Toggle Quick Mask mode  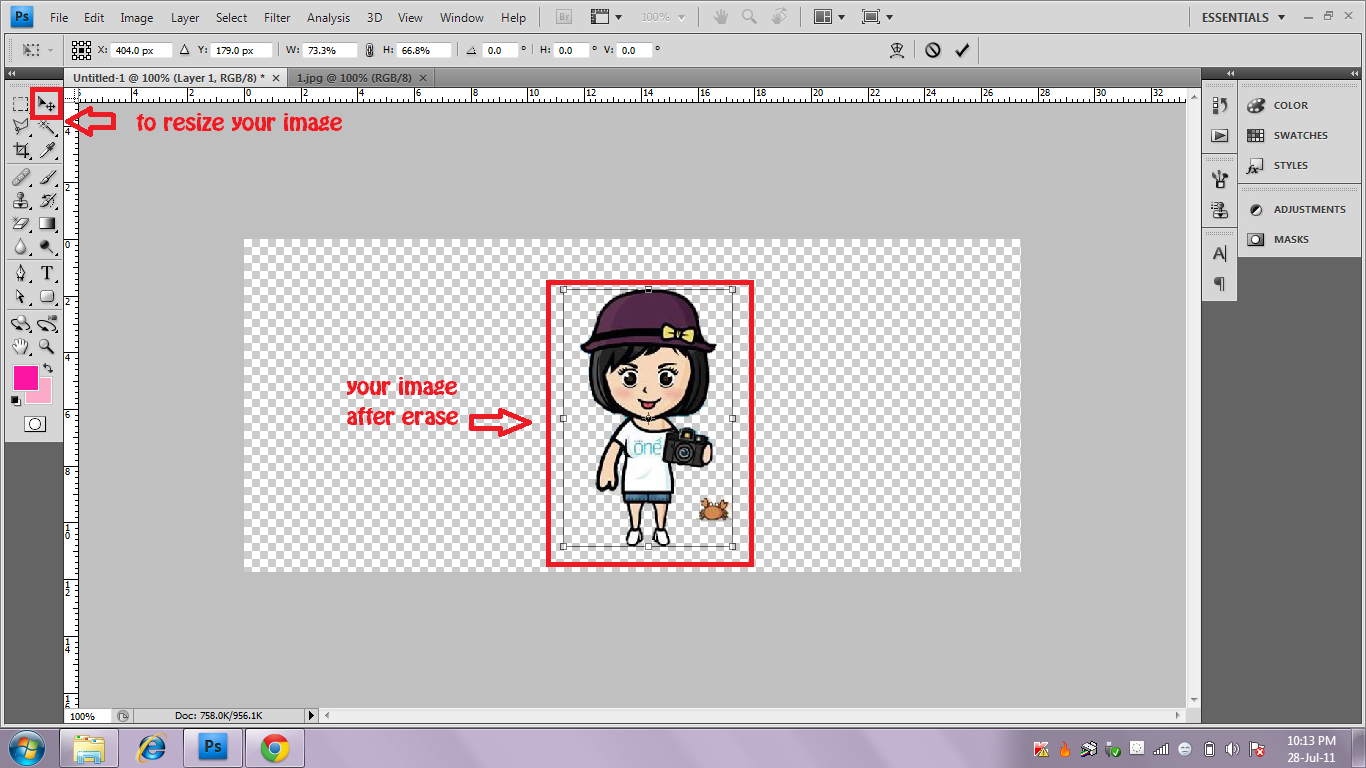point(34,424)
